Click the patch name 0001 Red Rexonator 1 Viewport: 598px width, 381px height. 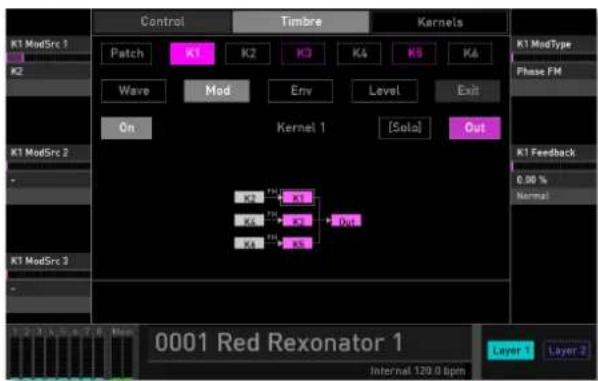[278, 342]
